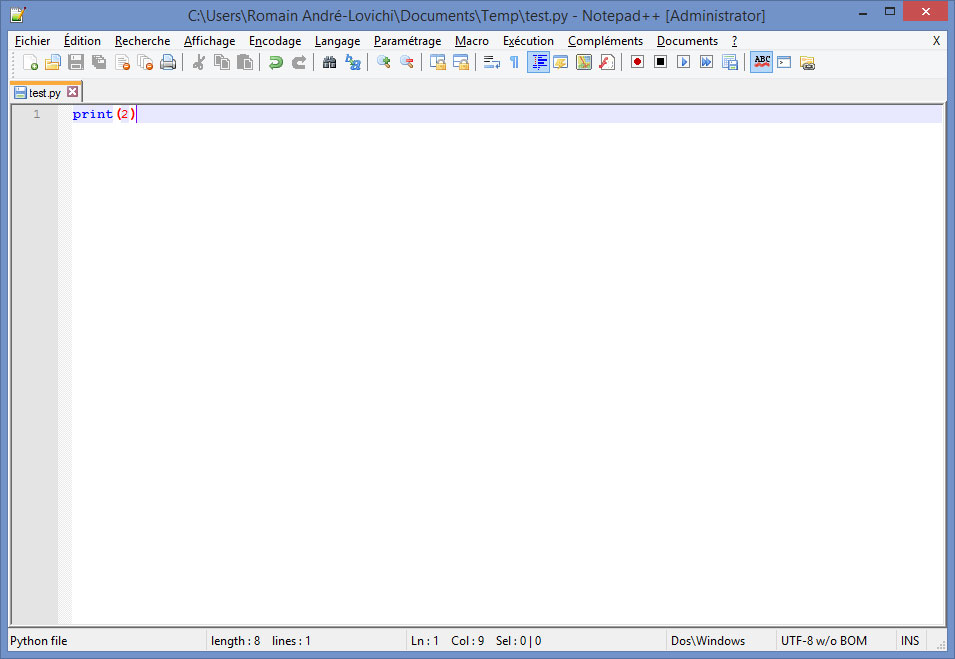Toggle the Document Map panel

(583, 62)
